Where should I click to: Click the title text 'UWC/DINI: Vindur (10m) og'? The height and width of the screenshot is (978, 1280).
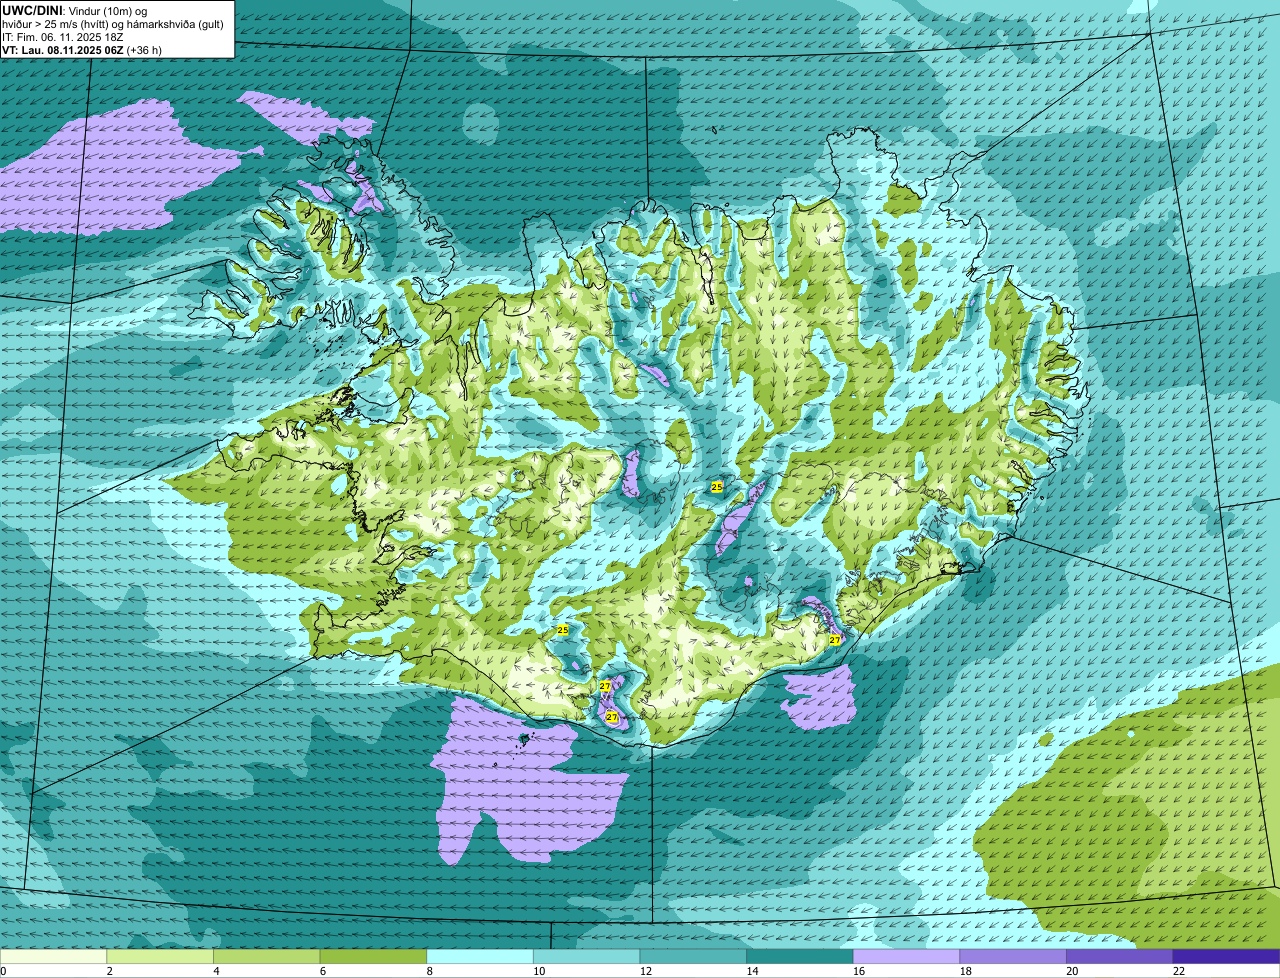75,11
